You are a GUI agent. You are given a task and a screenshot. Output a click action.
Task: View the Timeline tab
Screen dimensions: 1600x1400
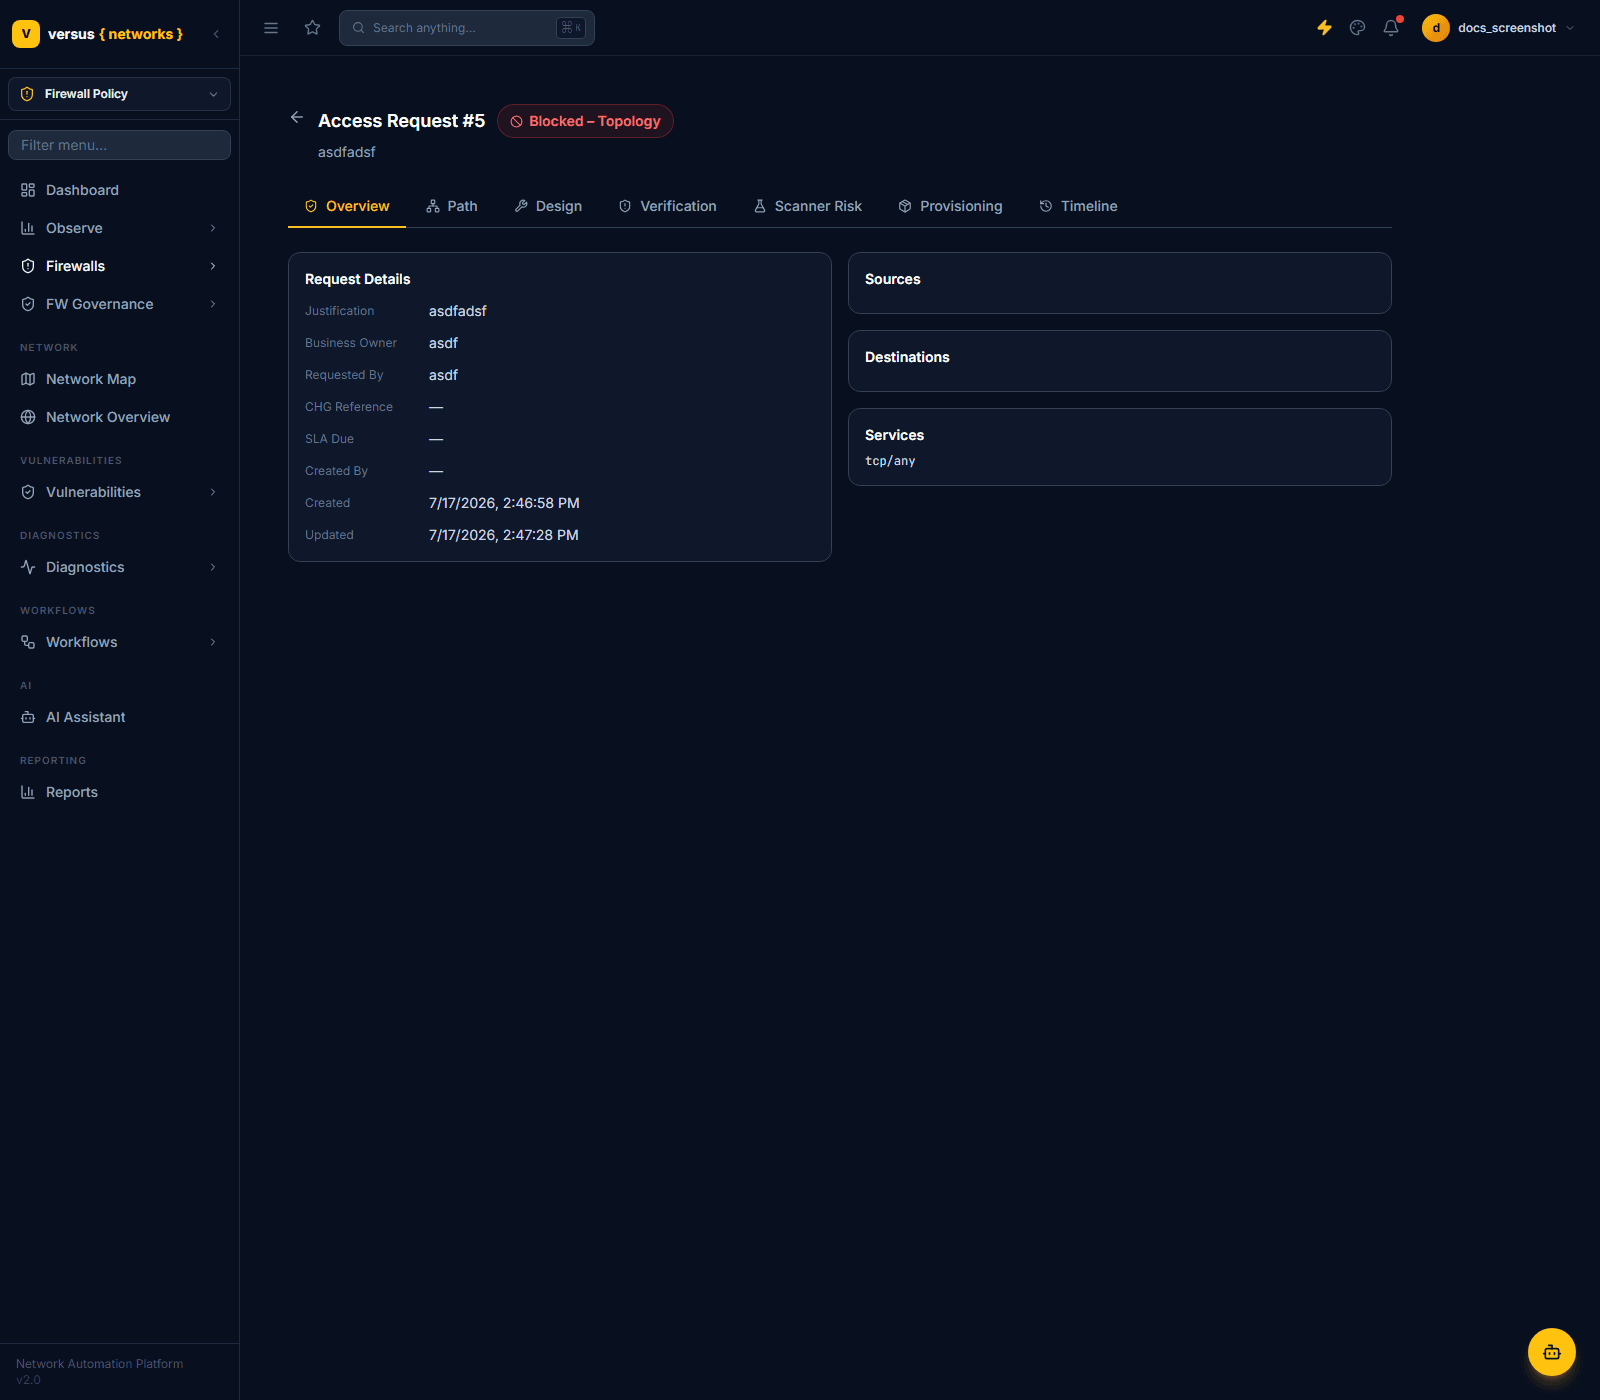click(x=1078, y=206)
